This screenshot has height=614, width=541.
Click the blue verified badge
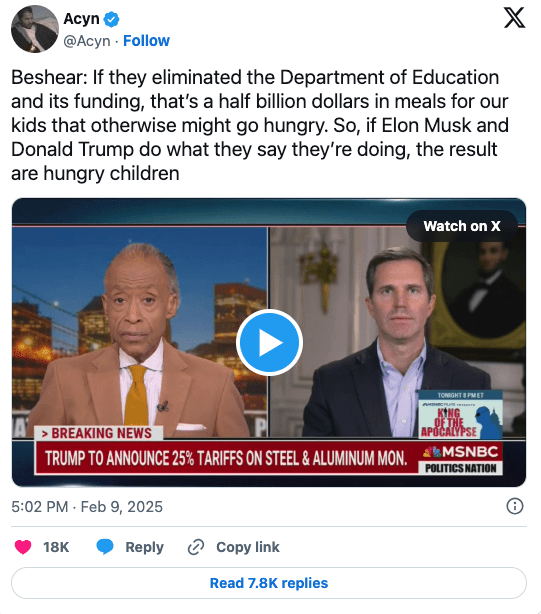point(112,19)
